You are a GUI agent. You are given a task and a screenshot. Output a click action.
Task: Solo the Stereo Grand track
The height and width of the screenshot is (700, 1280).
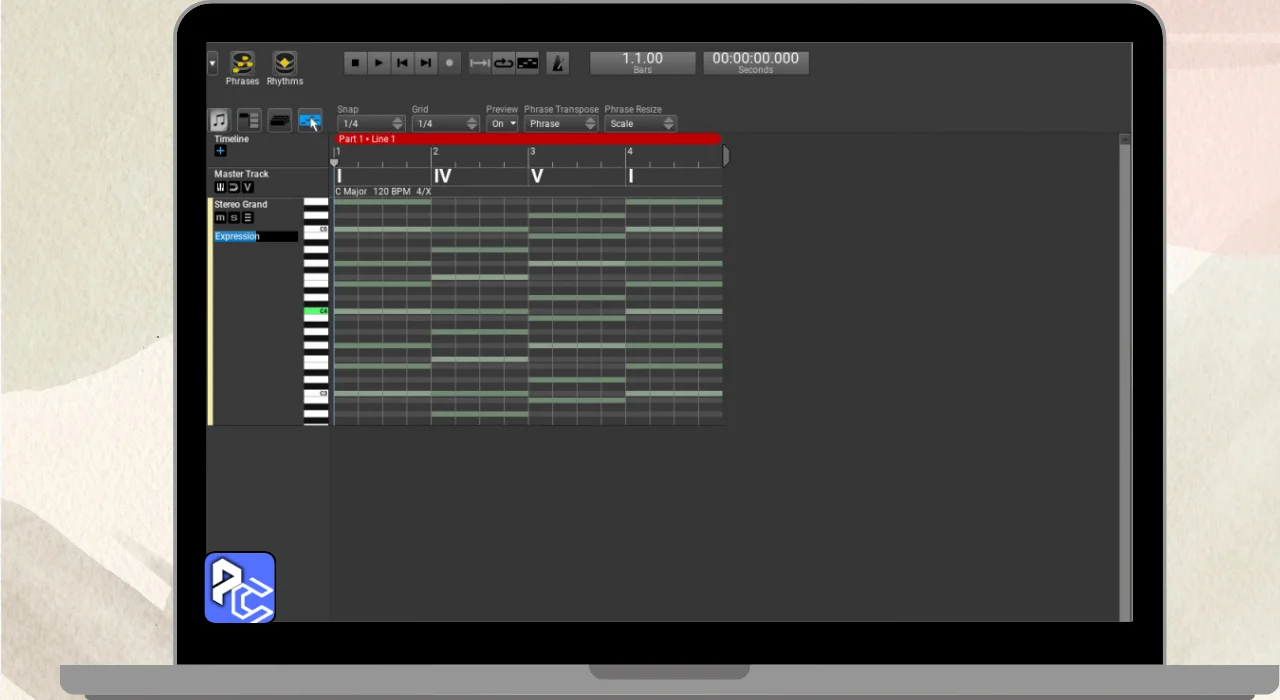click(234, 218)
